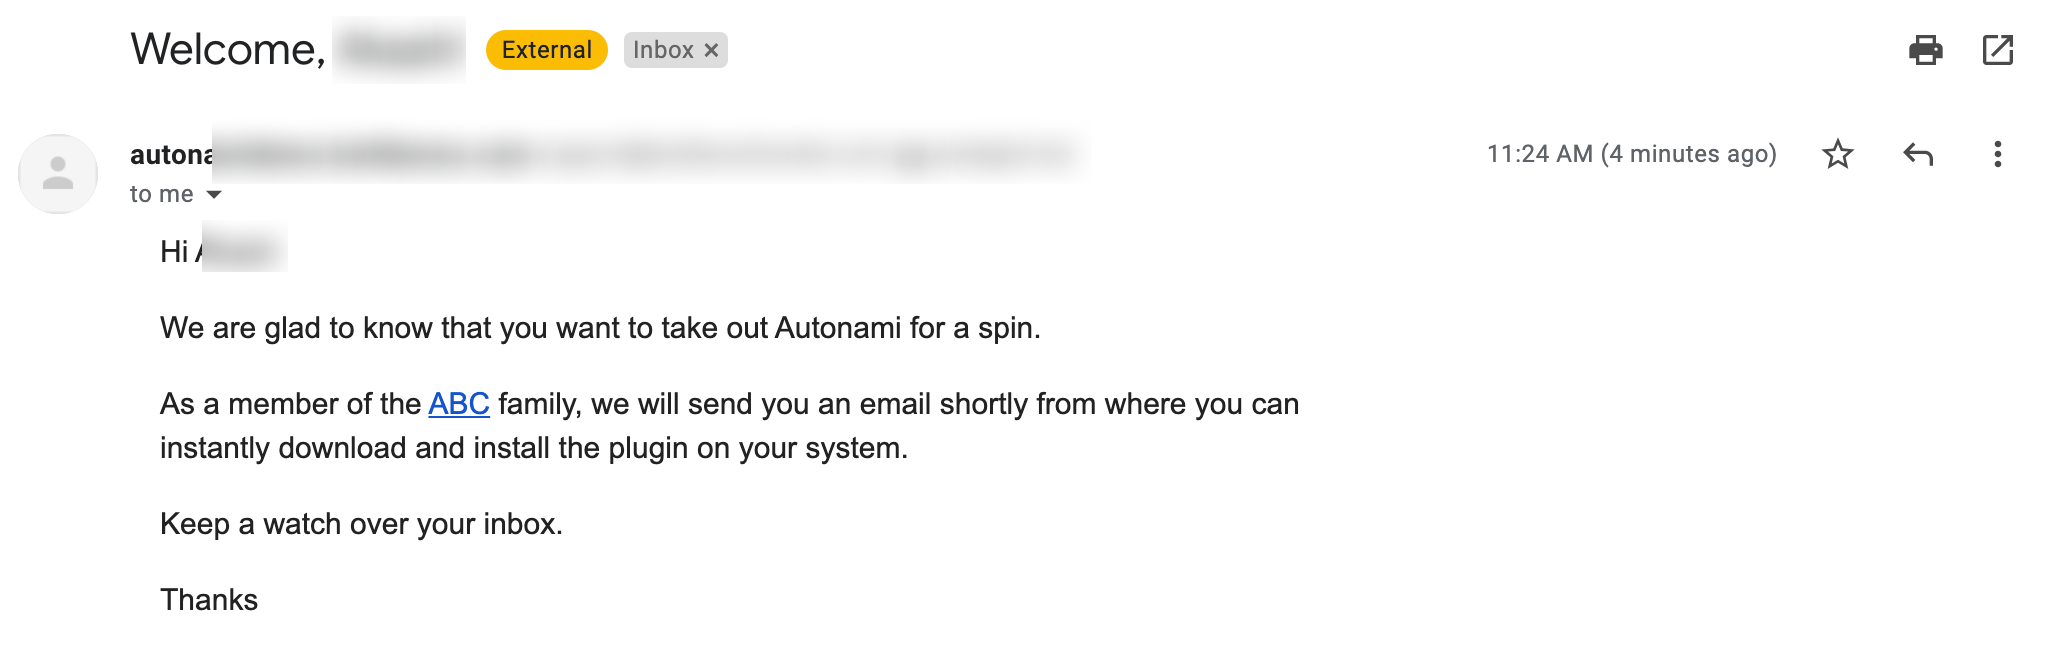
Task: Click the 'Thanks' sign-off text
Action: 209,600
